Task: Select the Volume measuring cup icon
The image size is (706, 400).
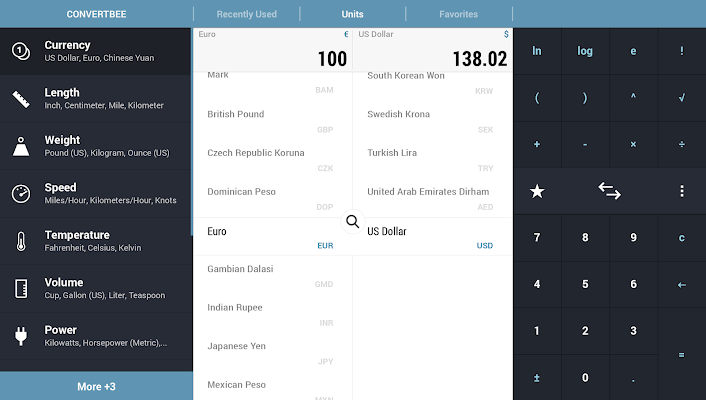Action: click(x=21, y=289)
